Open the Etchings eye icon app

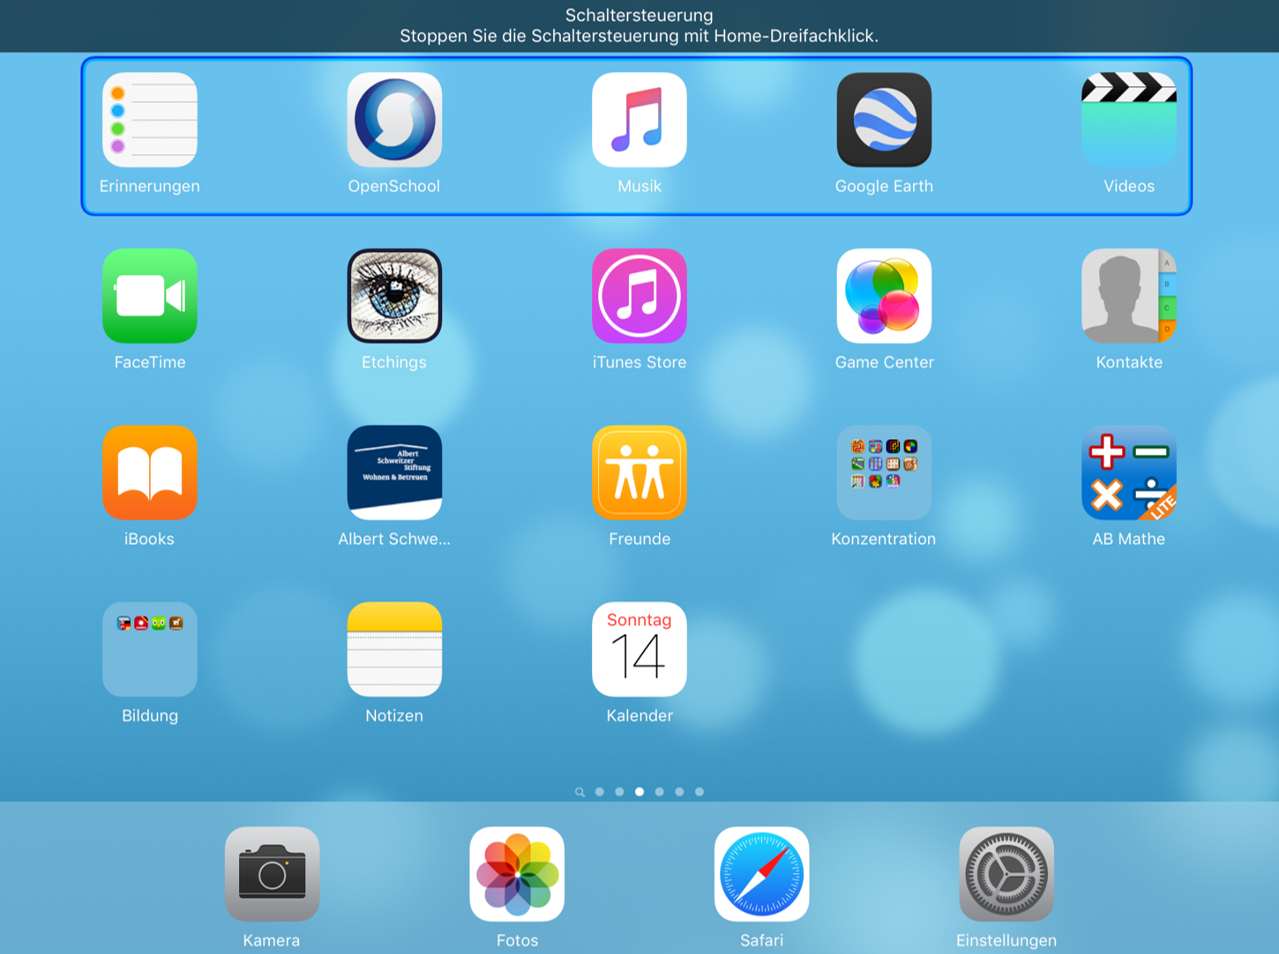click(394, 296)
